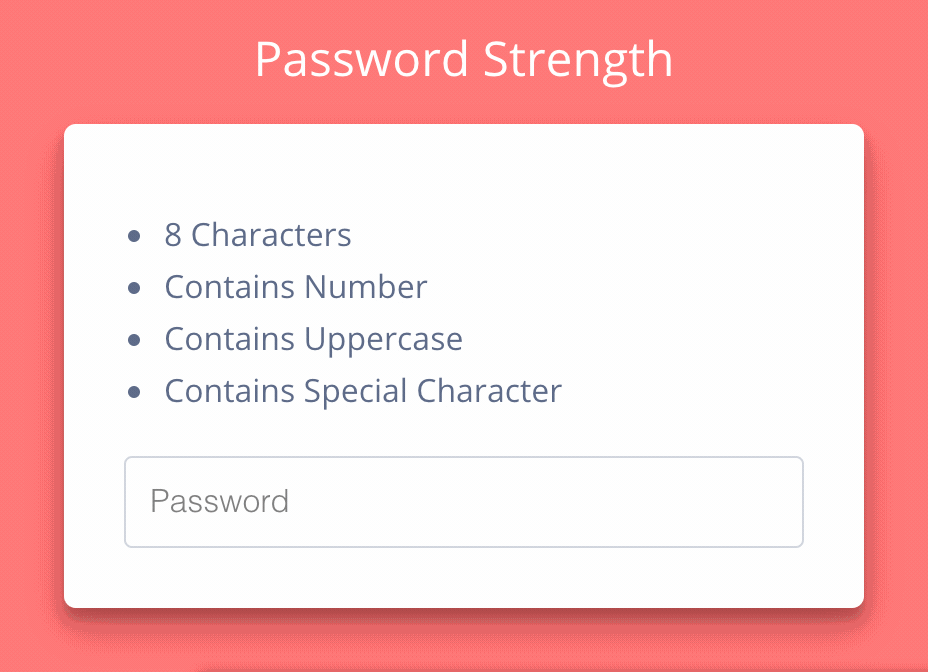
Task: Click the word Password in the title
Action: tap(362, 59)
